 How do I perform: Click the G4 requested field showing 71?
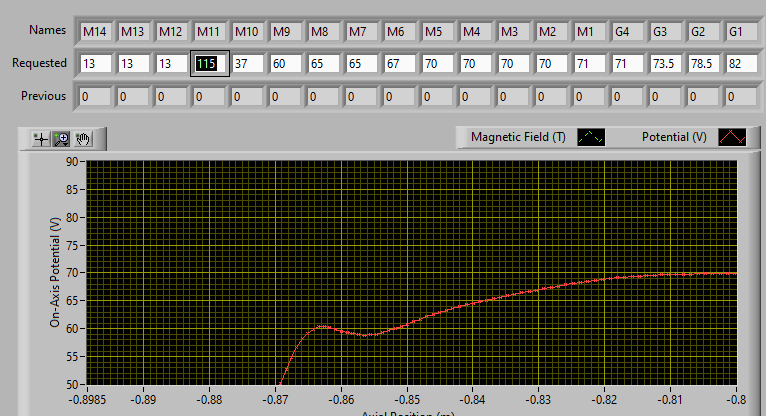tap(628, 64)
